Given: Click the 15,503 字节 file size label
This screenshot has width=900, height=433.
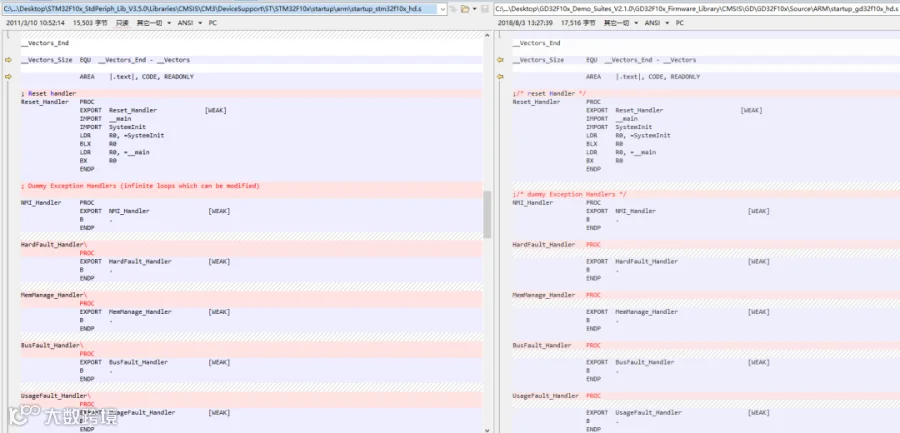Looking at the screenshot, I should coord(92,23).
